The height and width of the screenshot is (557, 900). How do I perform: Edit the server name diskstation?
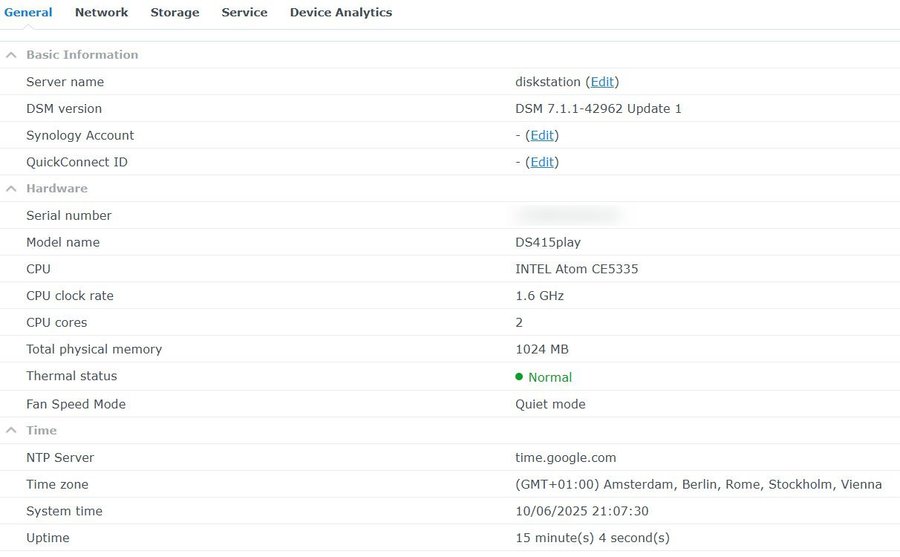click(602, 82)
